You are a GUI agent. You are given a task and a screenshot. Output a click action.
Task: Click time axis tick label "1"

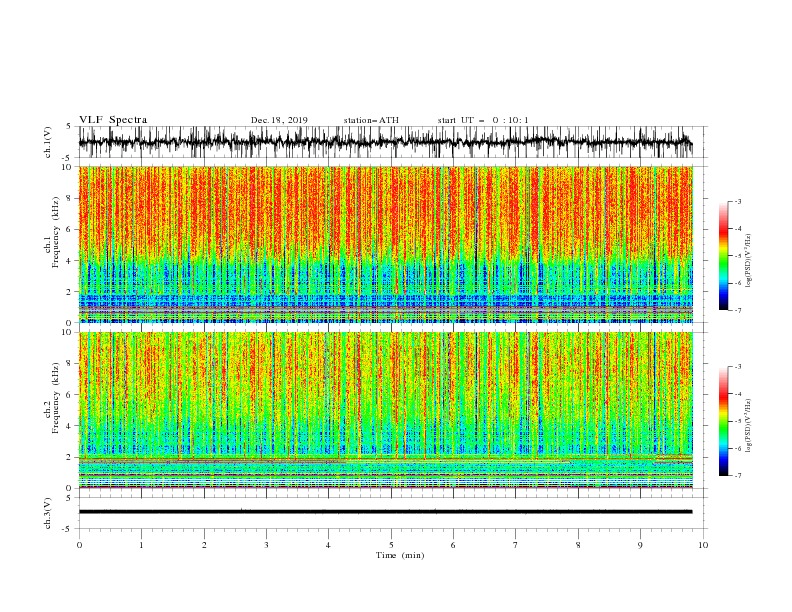tap(142, 545)
